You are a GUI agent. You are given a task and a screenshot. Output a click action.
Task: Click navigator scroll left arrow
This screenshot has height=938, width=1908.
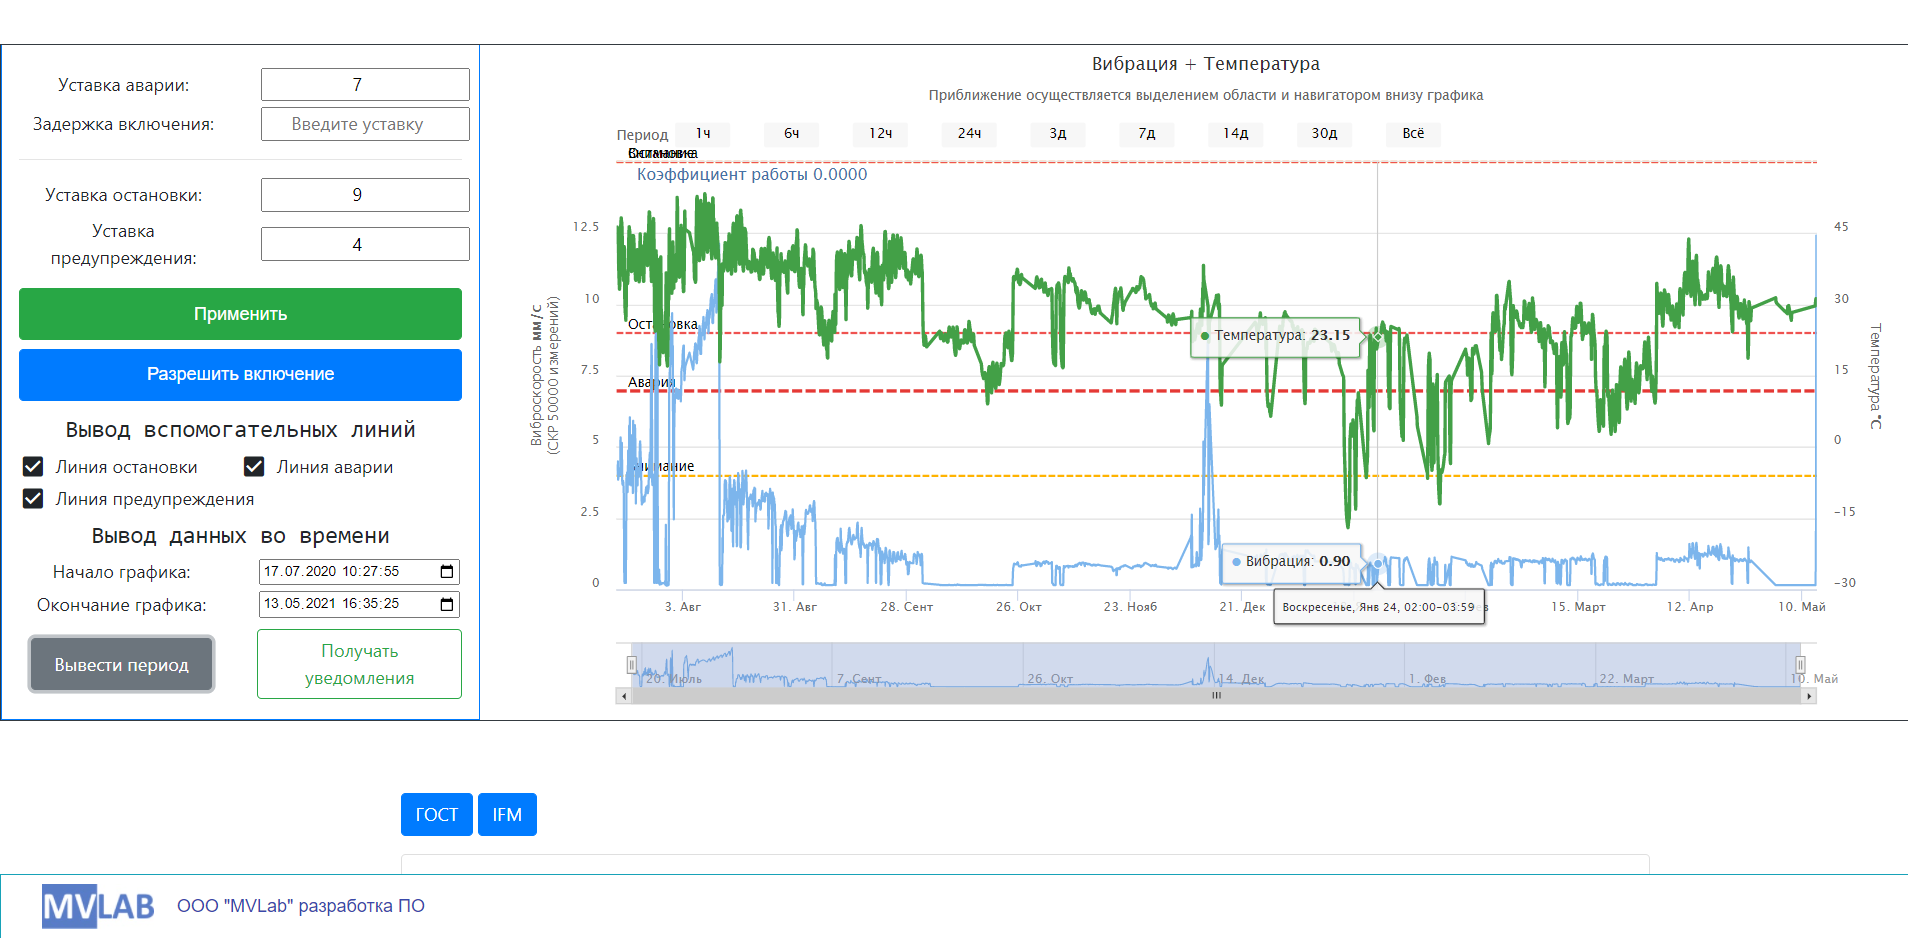coord(624,696)
